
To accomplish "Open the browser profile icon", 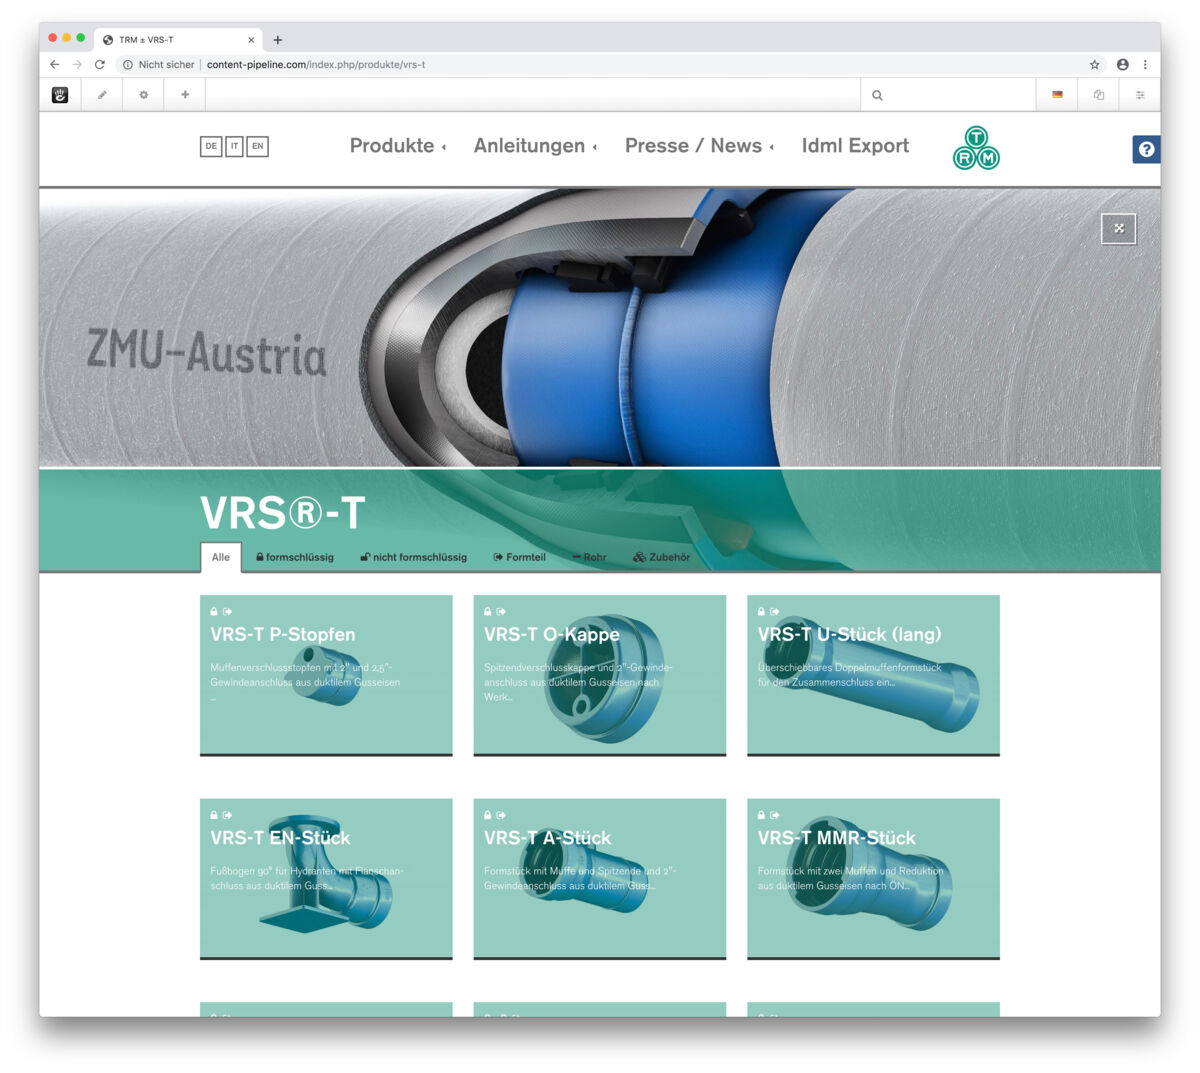I will pos(1123,64).
